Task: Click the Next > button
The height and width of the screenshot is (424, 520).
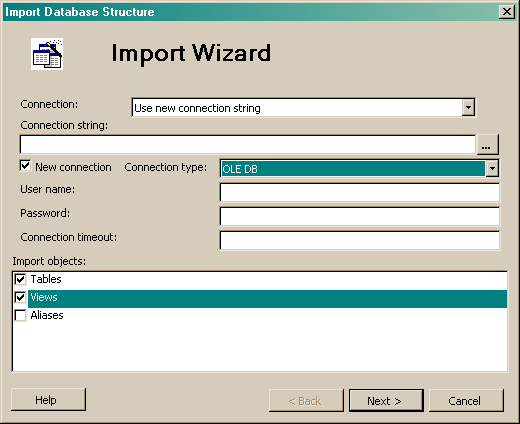Action: tap(386, 400)
